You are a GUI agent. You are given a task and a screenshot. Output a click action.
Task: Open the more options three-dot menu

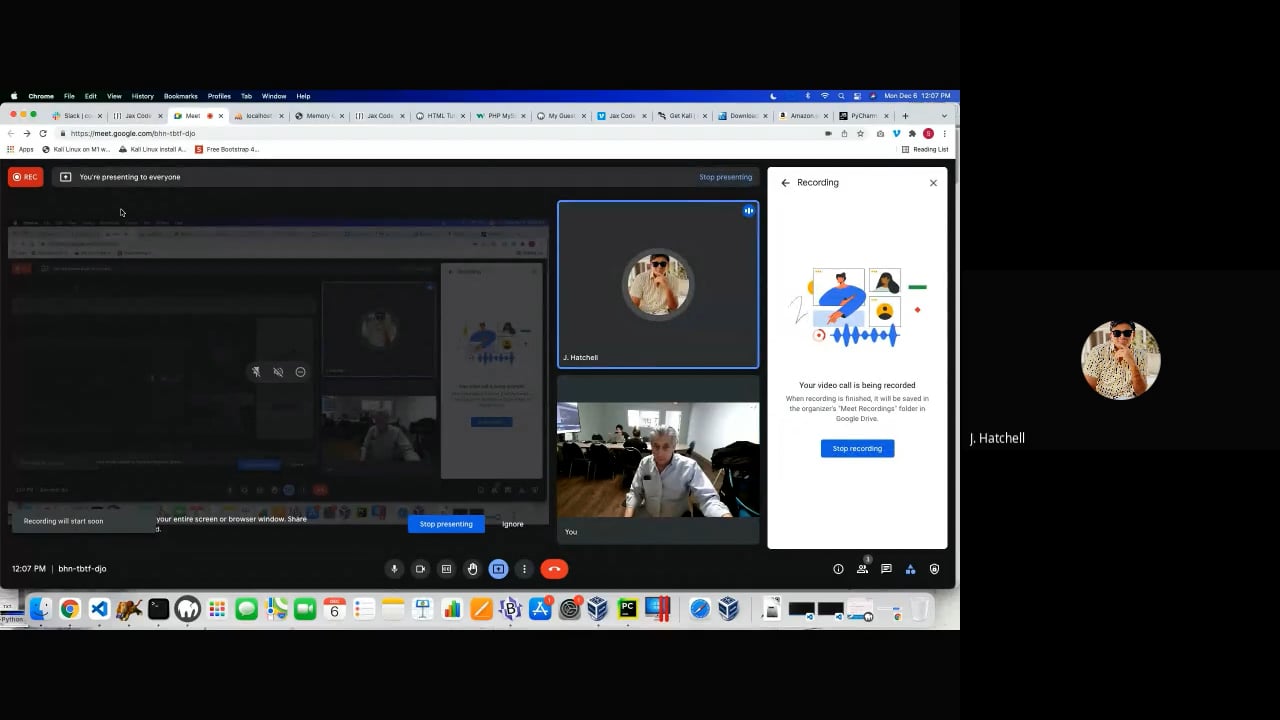(524, 569)
